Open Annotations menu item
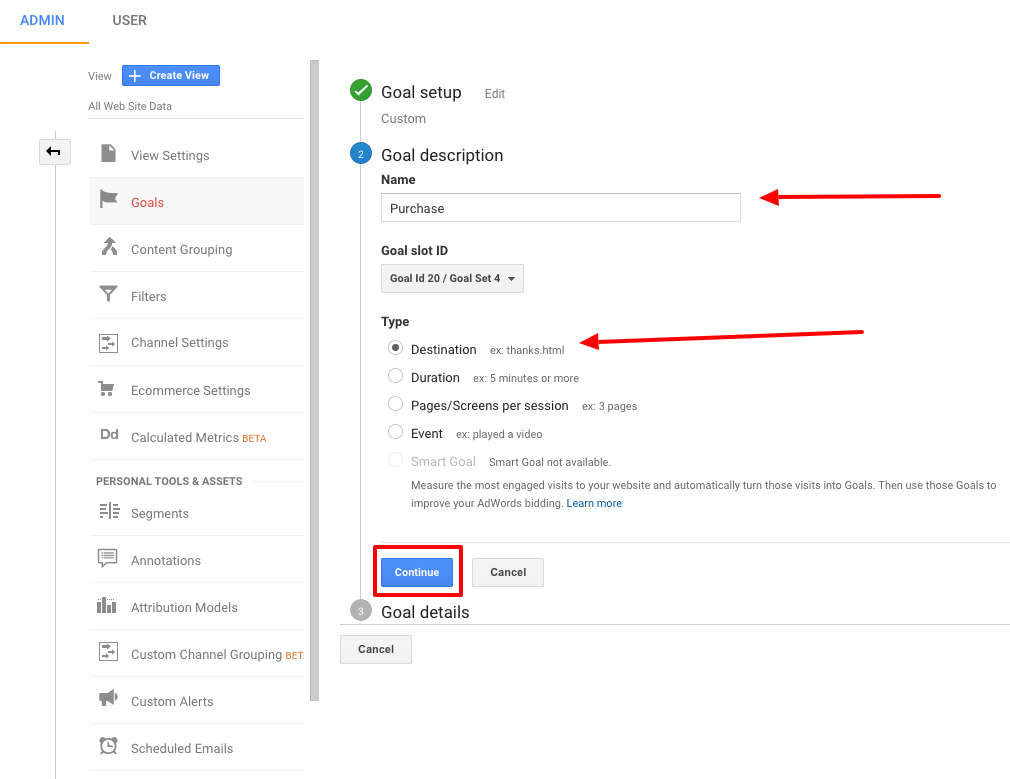 pyautogui.click(x=196, y=560)
